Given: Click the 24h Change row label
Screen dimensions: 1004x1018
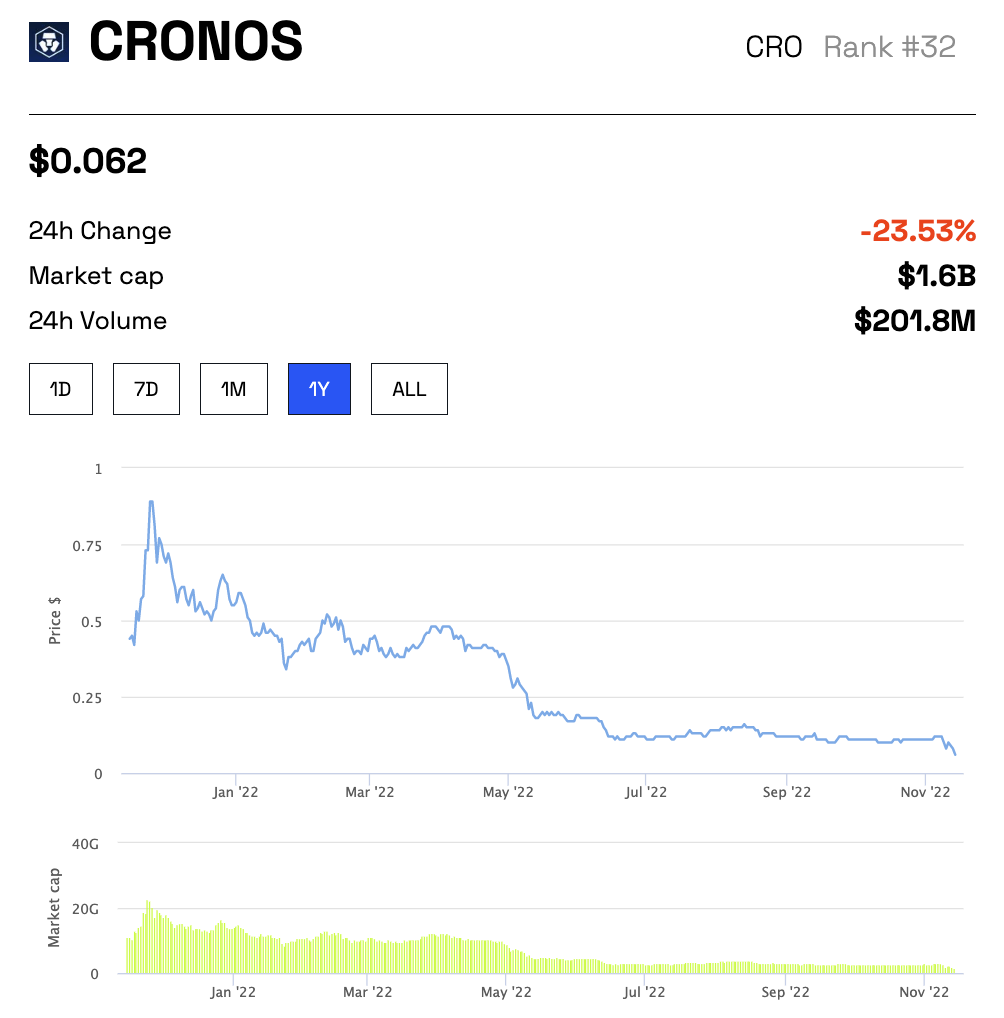Looking at the screenshot, I should [x=99, y=231].
